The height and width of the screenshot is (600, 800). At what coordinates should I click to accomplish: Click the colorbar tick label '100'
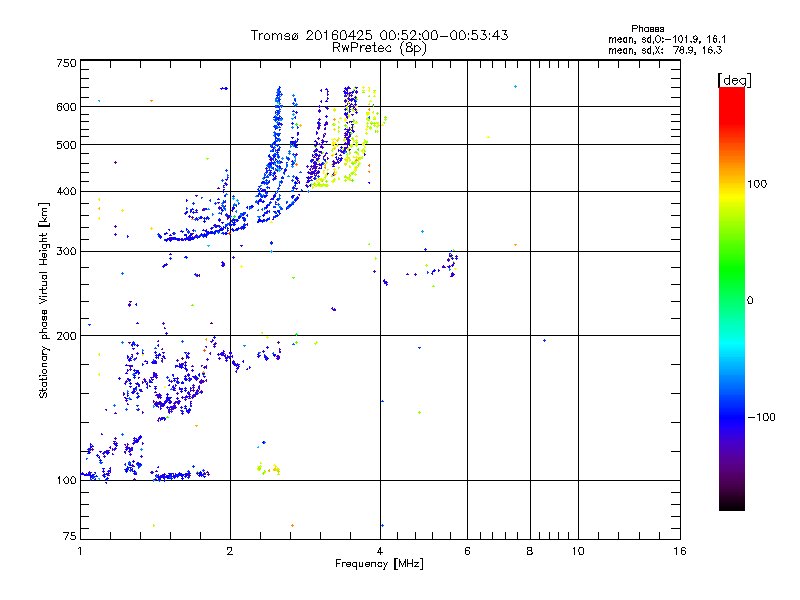[757, 184]
